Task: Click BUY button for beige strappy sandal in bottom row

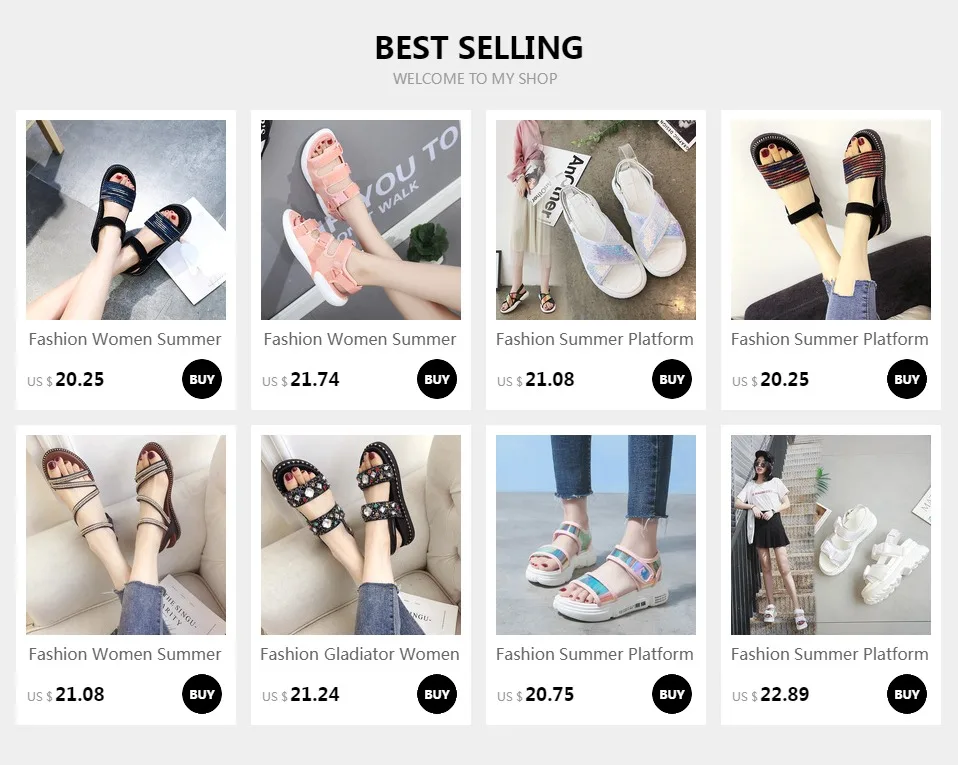Action: [202, 694]
